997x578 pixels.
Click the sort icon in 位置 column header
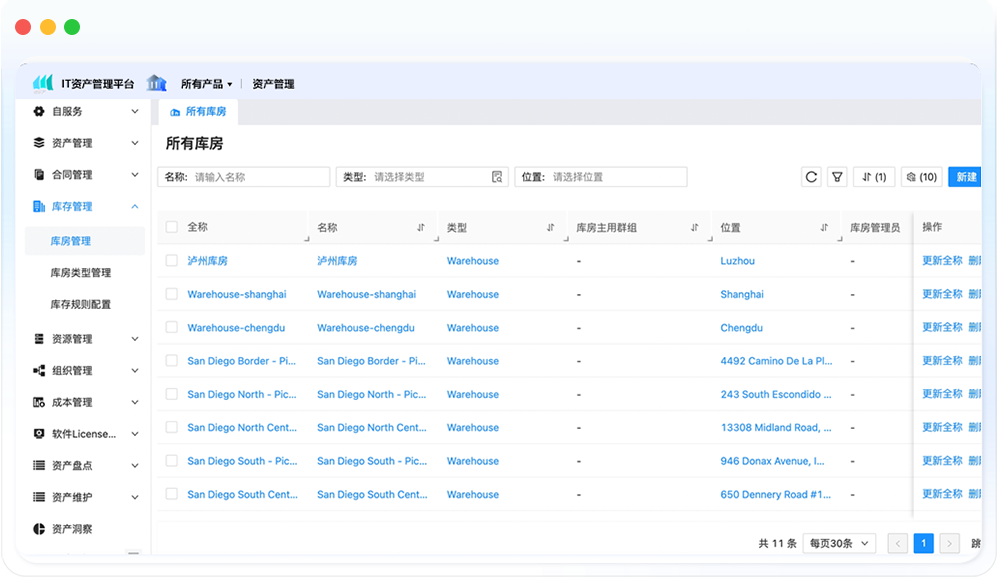(825, 228)
